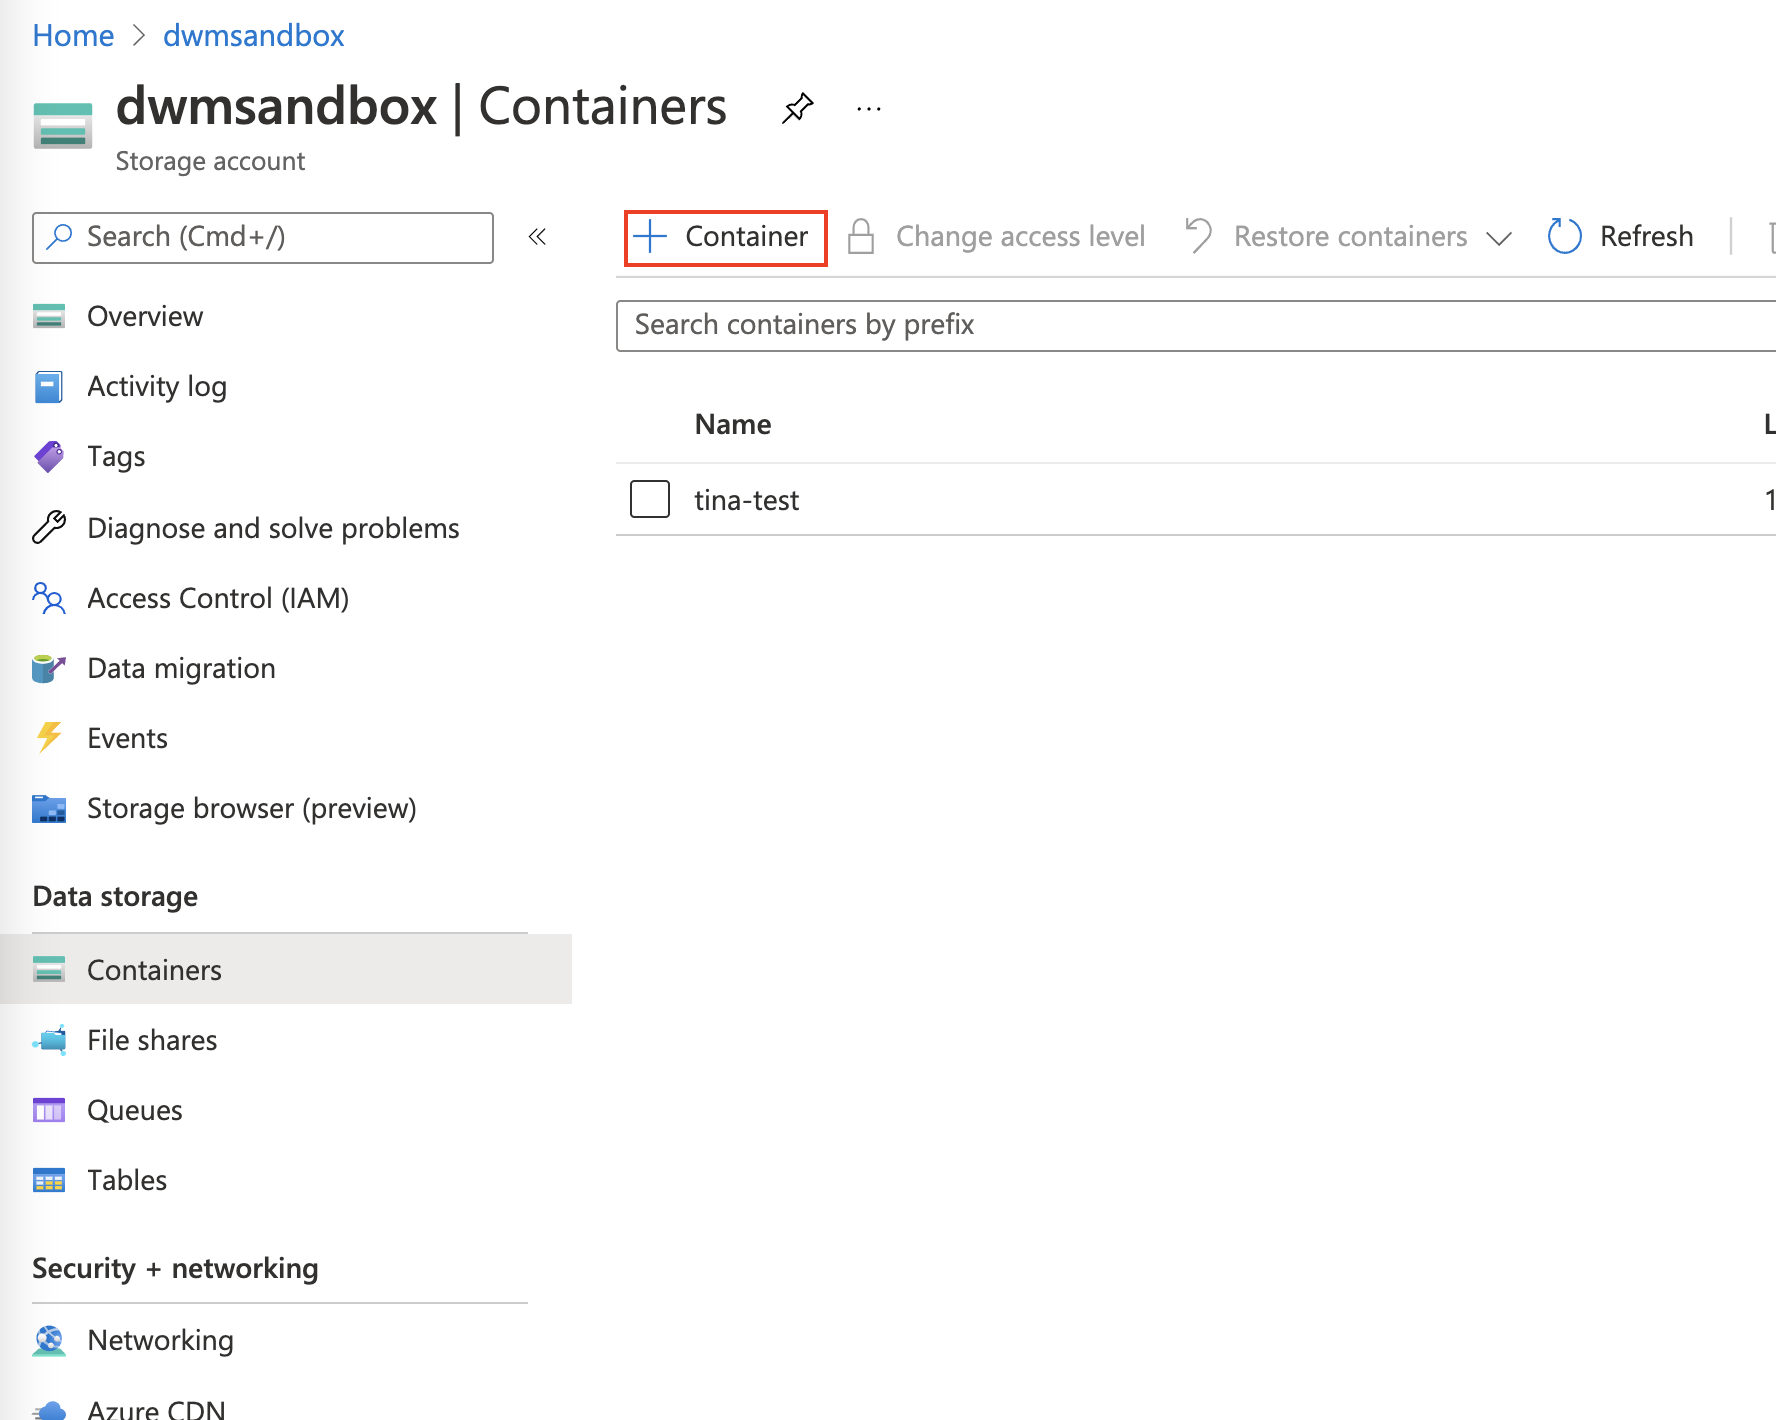This screenshot has width=1776, height=1420.
Task: Open the more options ellipsis menu
Action: click(x=869, y=108)
